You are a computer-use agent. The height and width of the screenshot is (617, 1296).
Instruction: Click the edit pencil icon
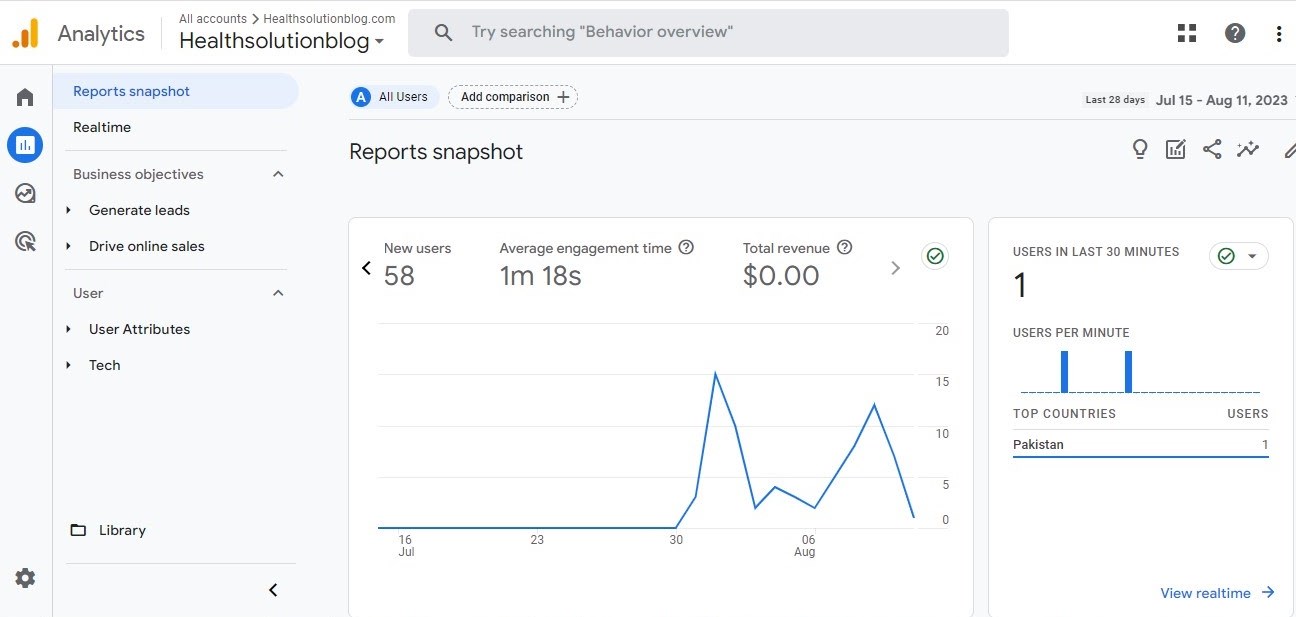click(x=1289, y=149)
